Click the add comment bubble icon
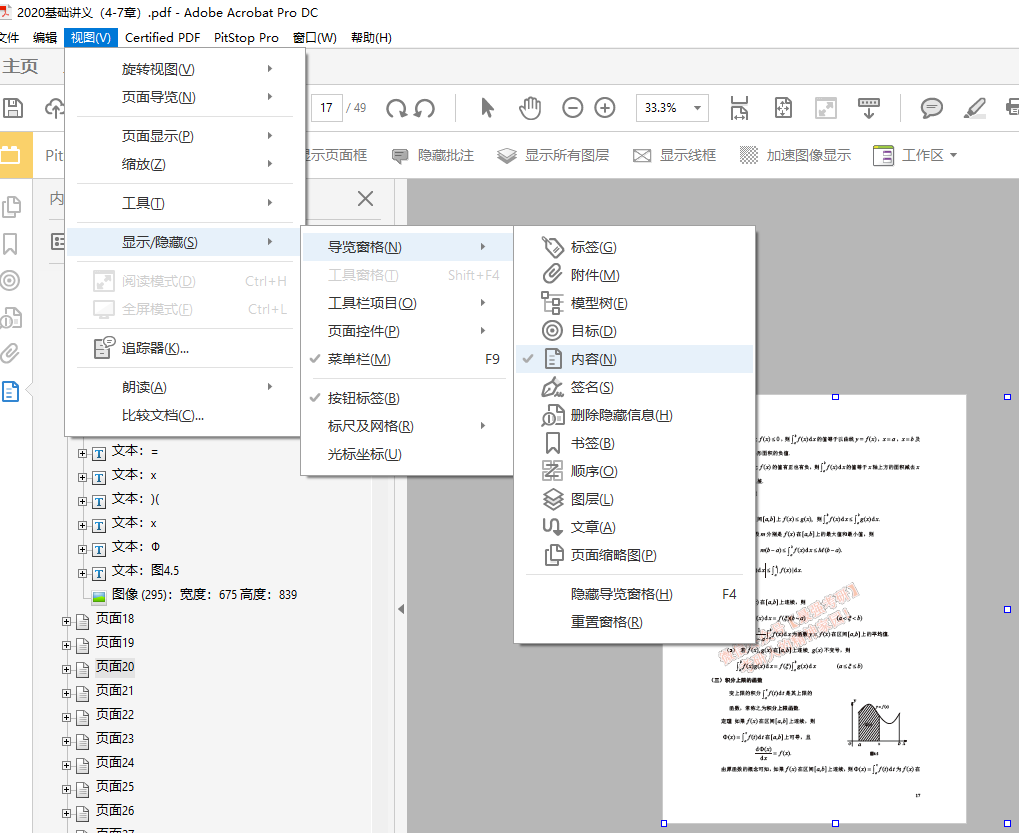Image resolution: width=1019 pixels, height=833 pixels. 931,108
